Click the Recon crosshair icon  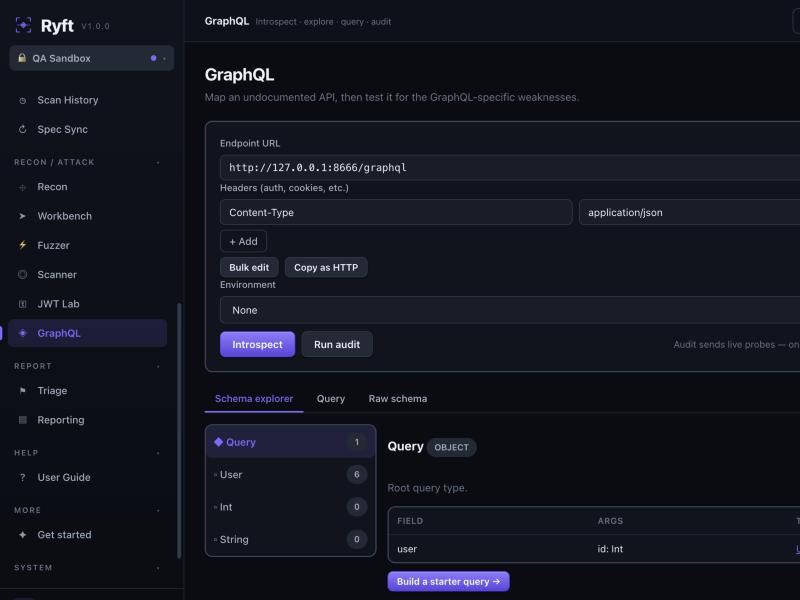pos(22,187)
